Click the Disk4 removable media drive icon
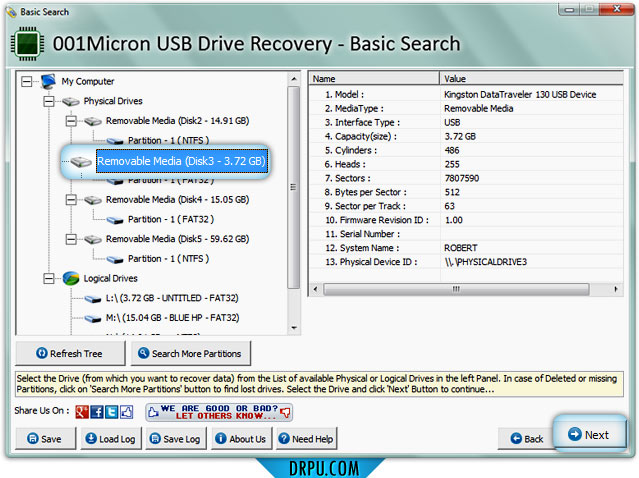The height and width of the screenshot is (478, 639). [93, 200]
